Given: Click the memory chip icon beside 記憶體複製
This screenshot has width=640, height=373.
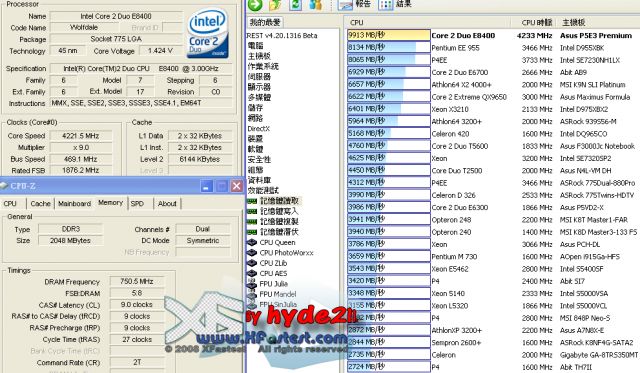Looking at the screenshot, I should 252,222.
